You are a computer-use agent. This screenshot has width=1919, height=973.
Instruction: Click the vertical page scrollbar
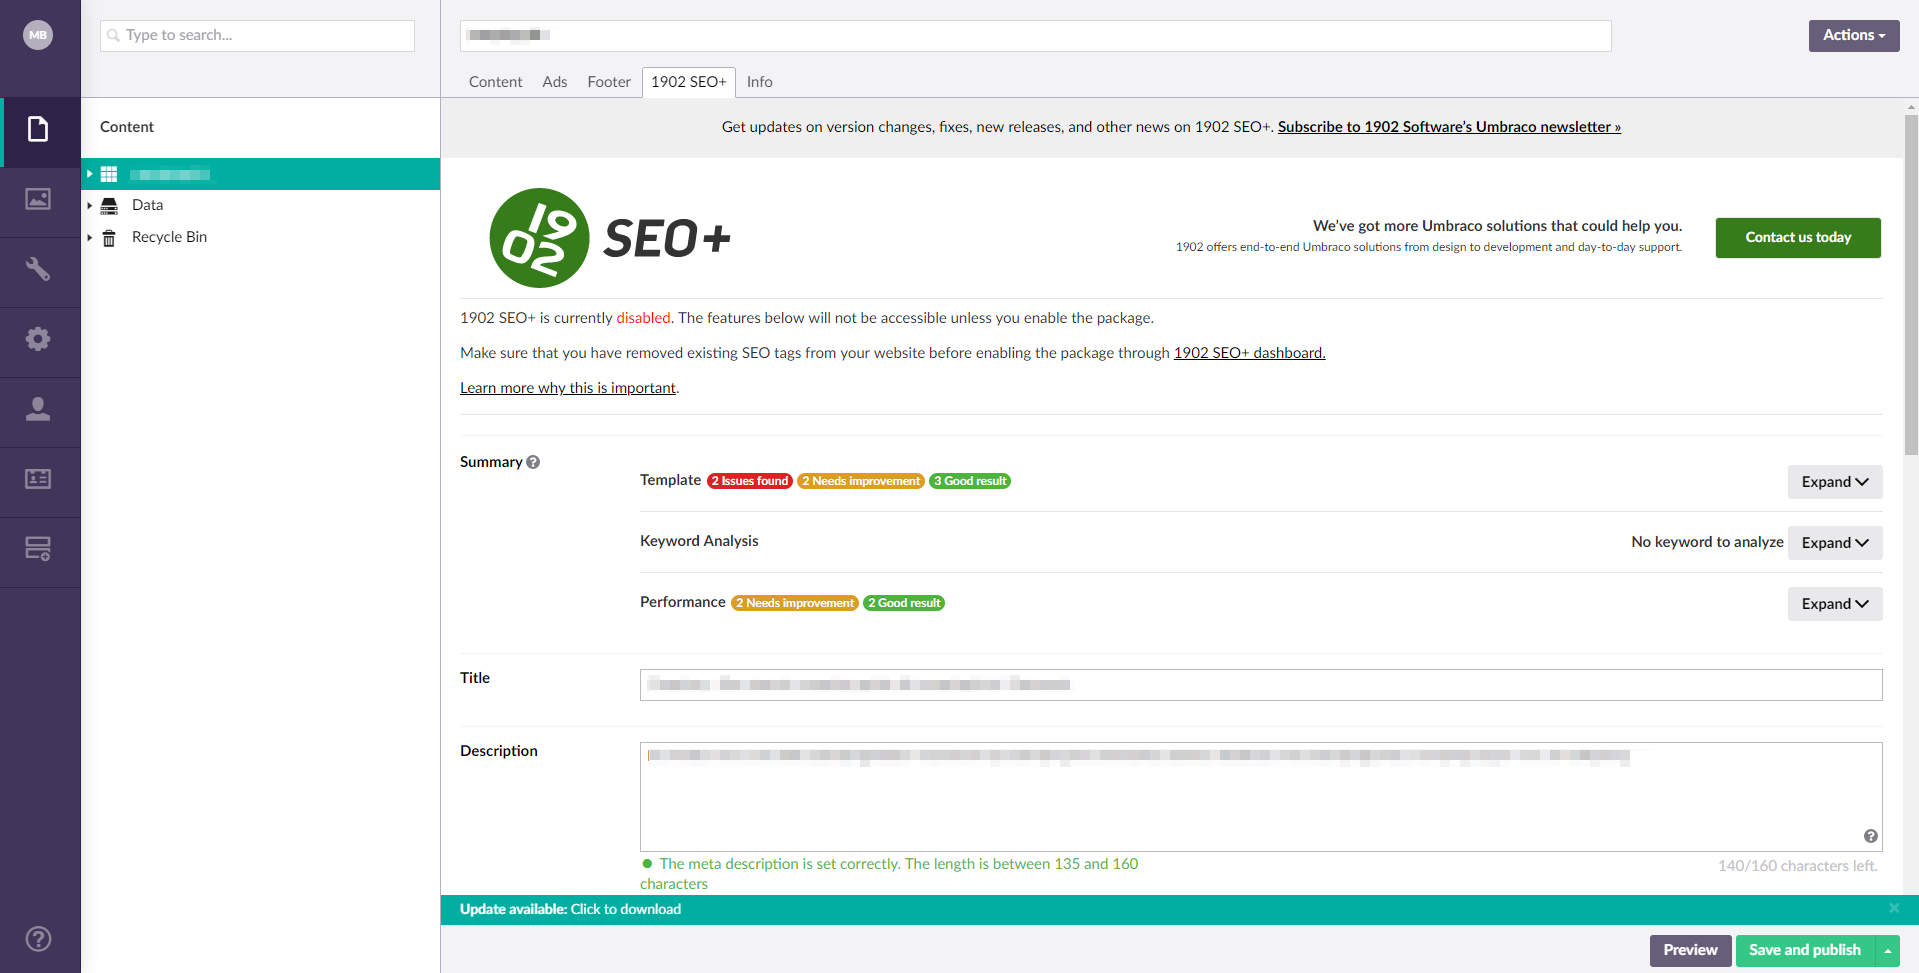(1911, 285)
